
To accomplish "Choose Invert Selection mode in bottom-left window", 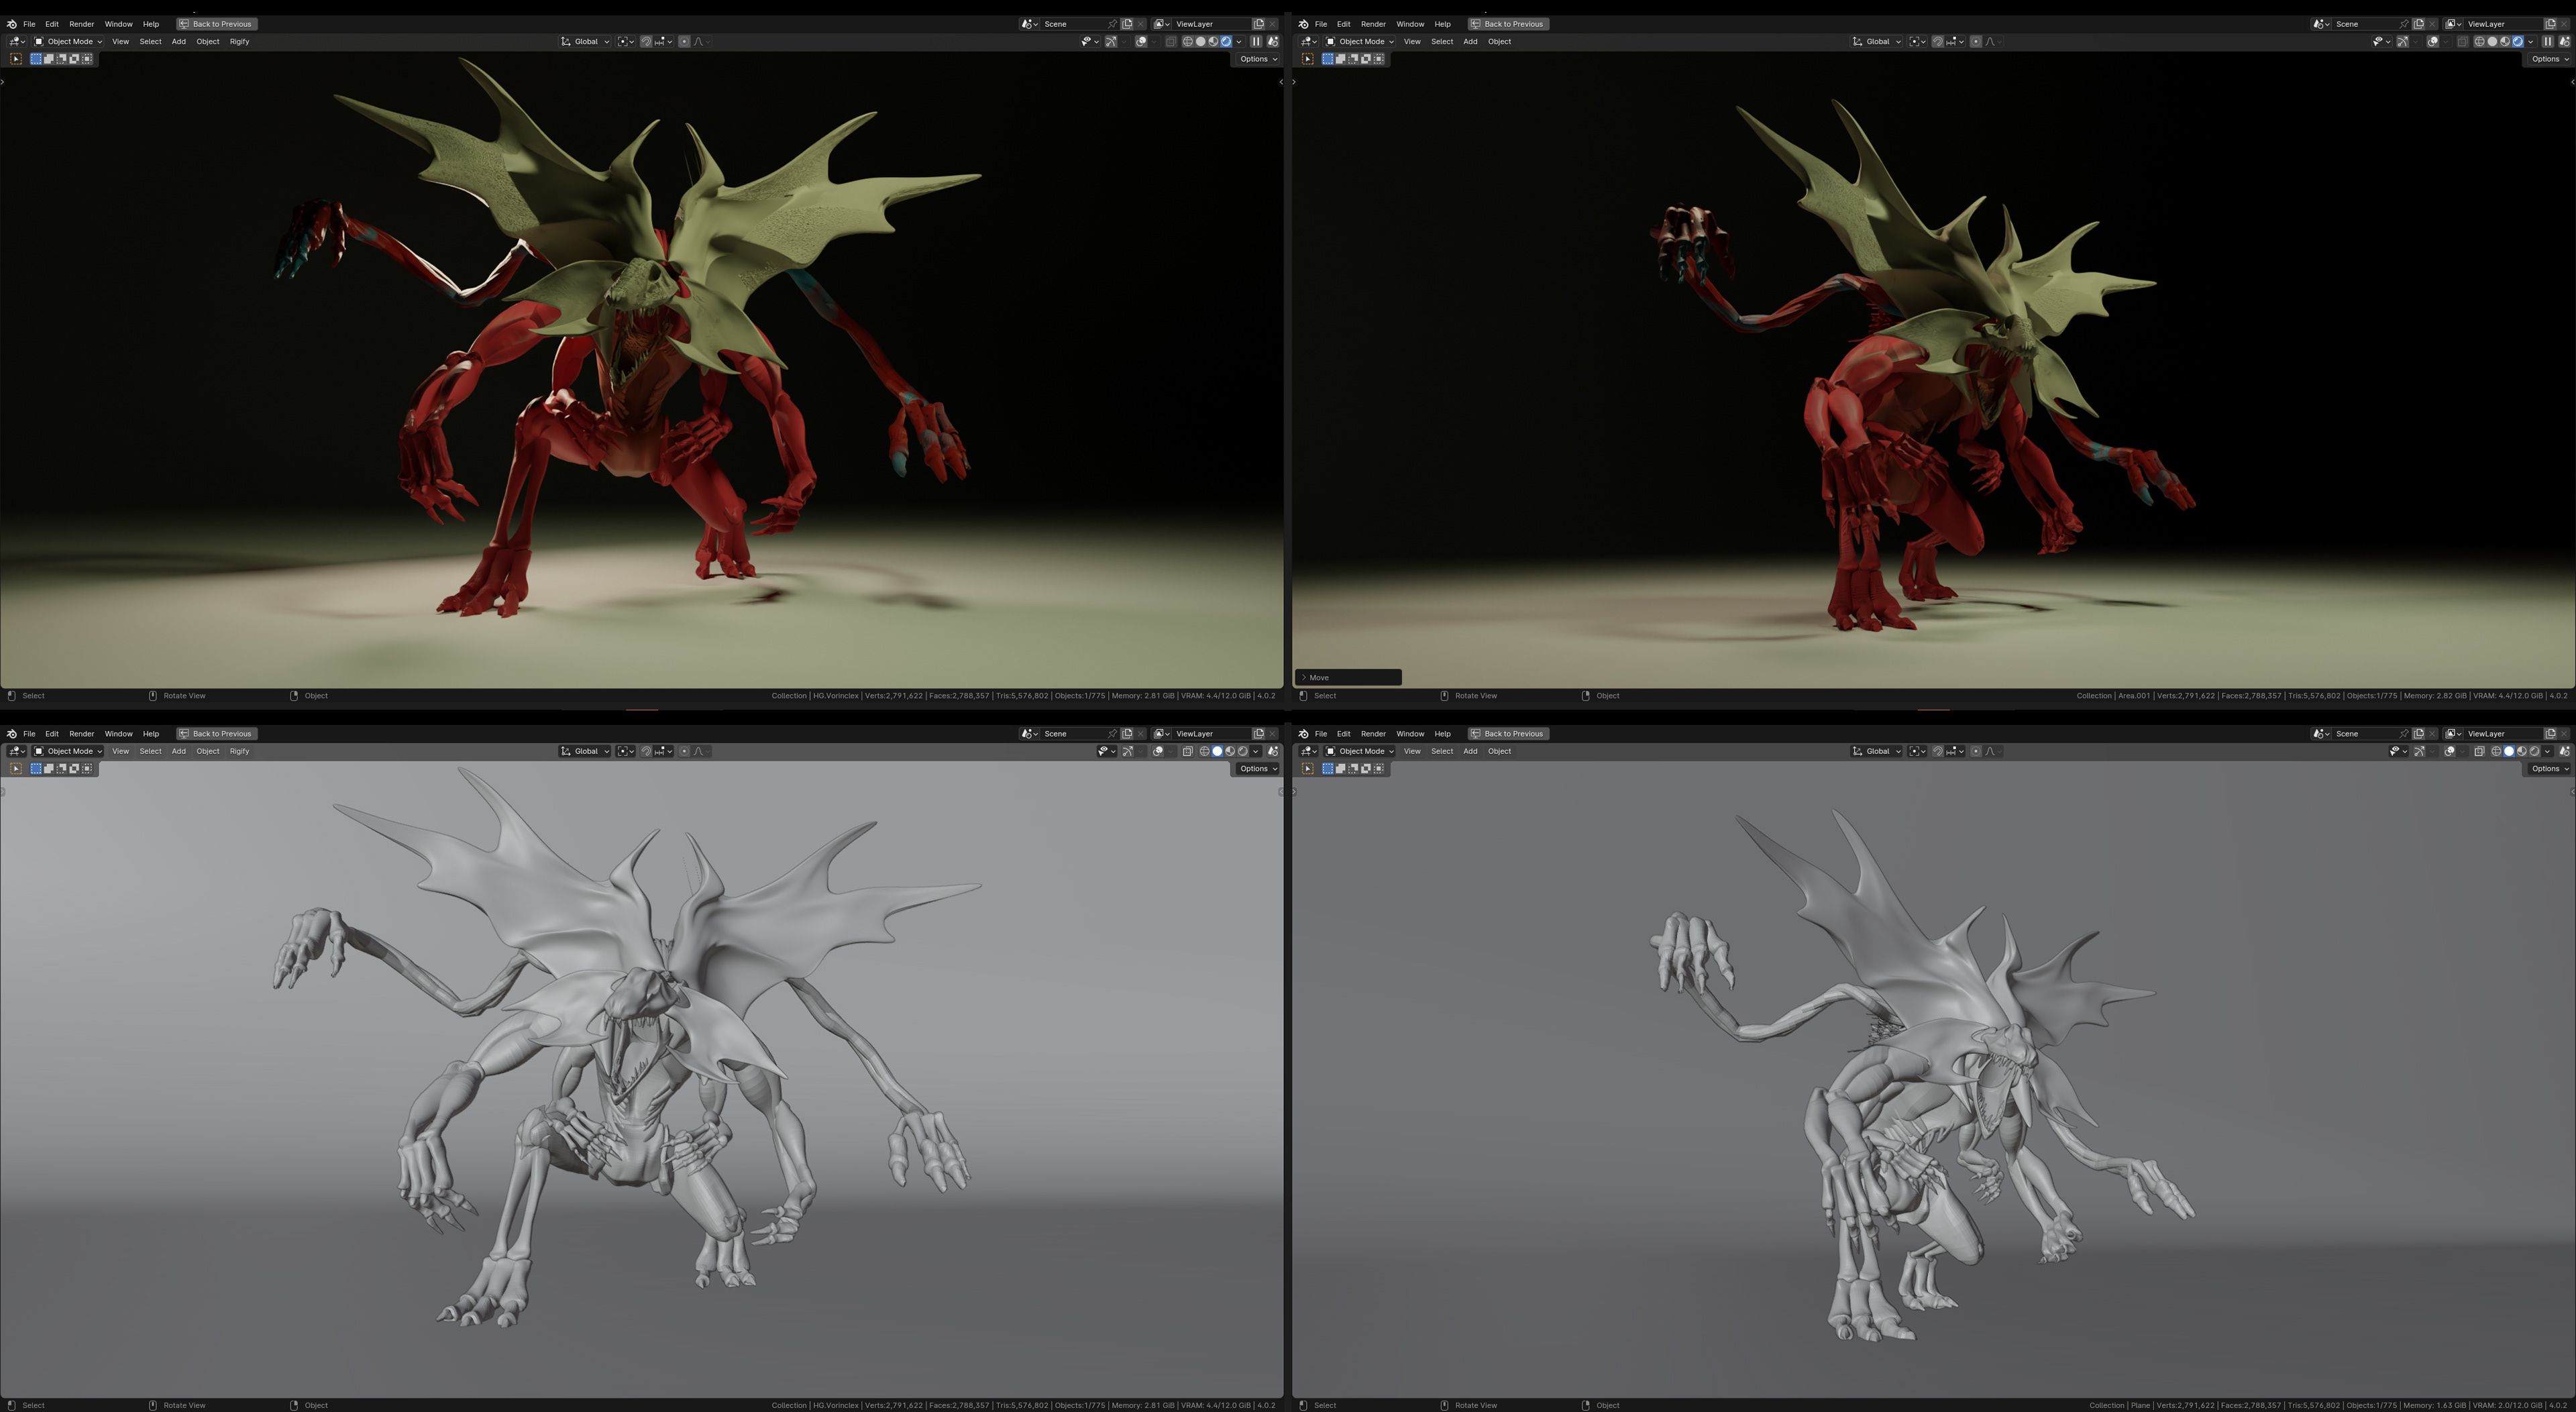I will point(75,768).
